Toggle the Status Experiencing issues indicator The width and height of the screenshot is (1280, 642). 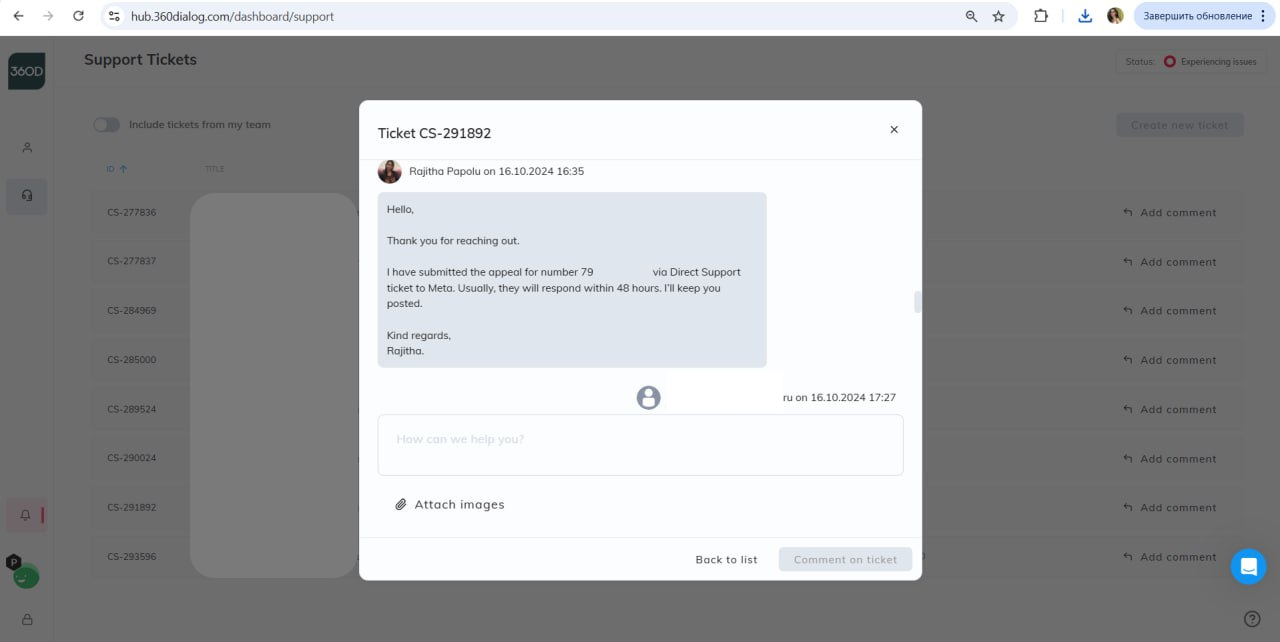click(1211, 61)
